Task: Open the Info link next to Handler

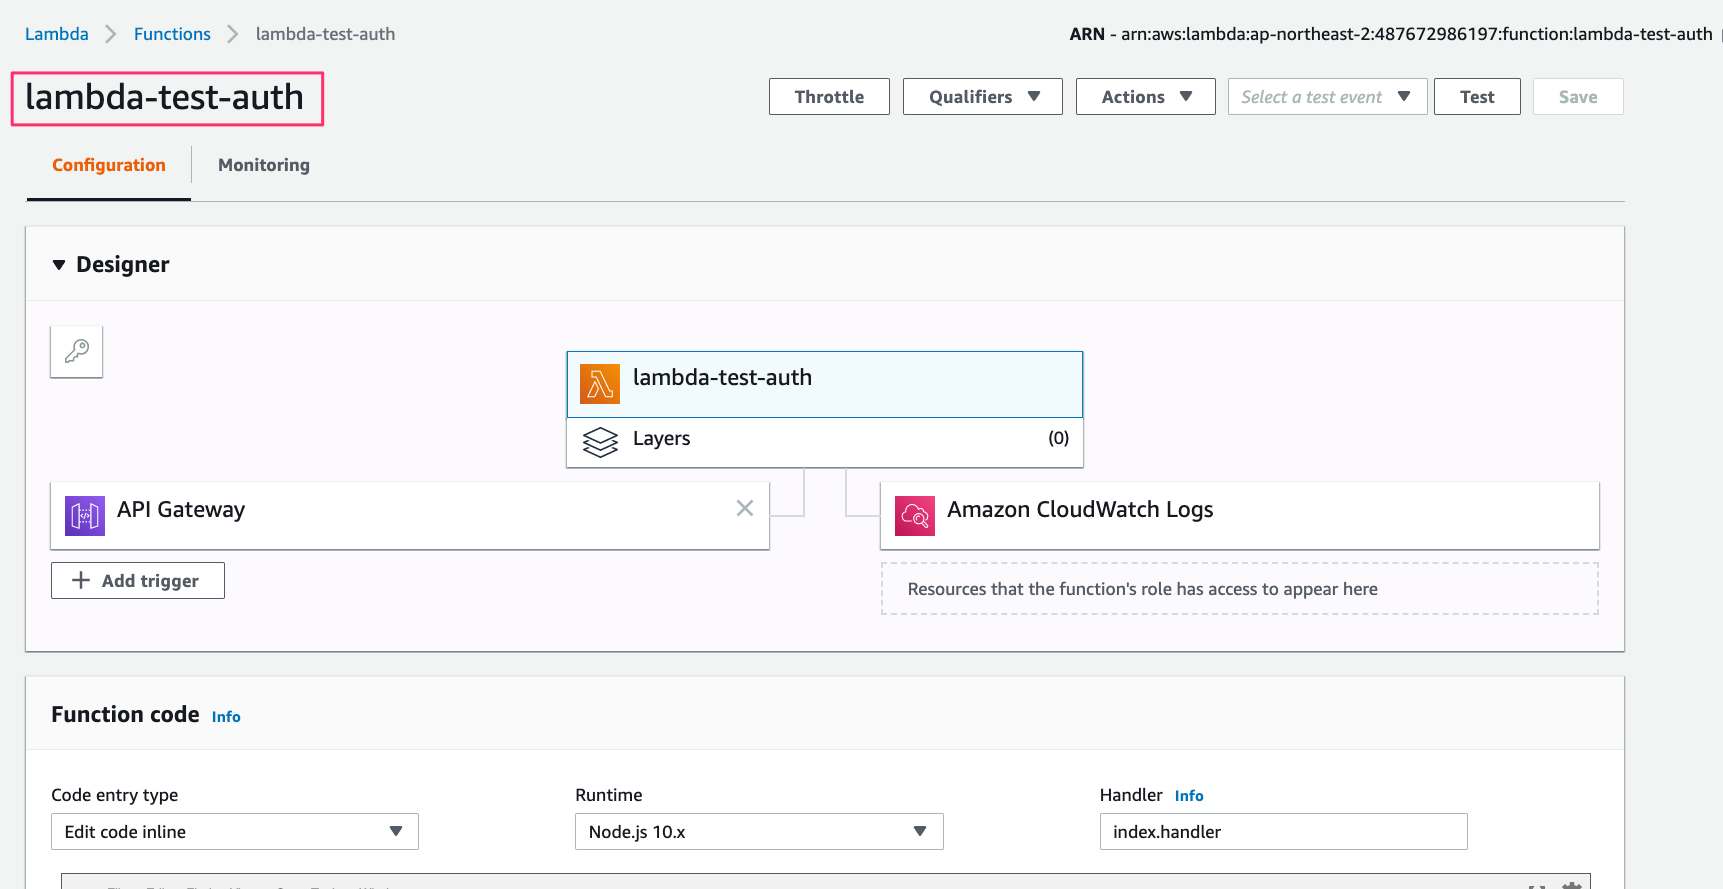Action: pyautogui.click(x=1189, y=796)
